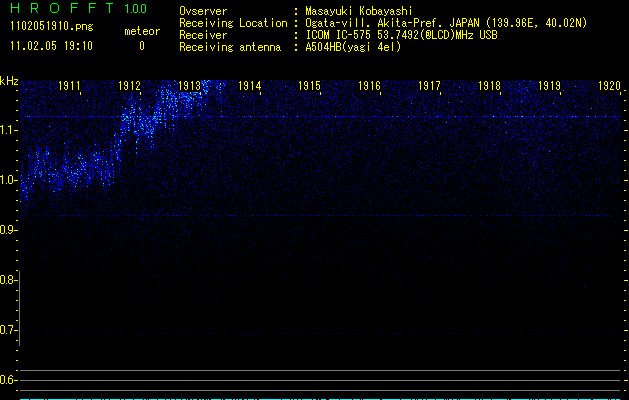Click the version number 1.0.0
Viewport: 629px width, 400px height.
(x=136, y=9)
